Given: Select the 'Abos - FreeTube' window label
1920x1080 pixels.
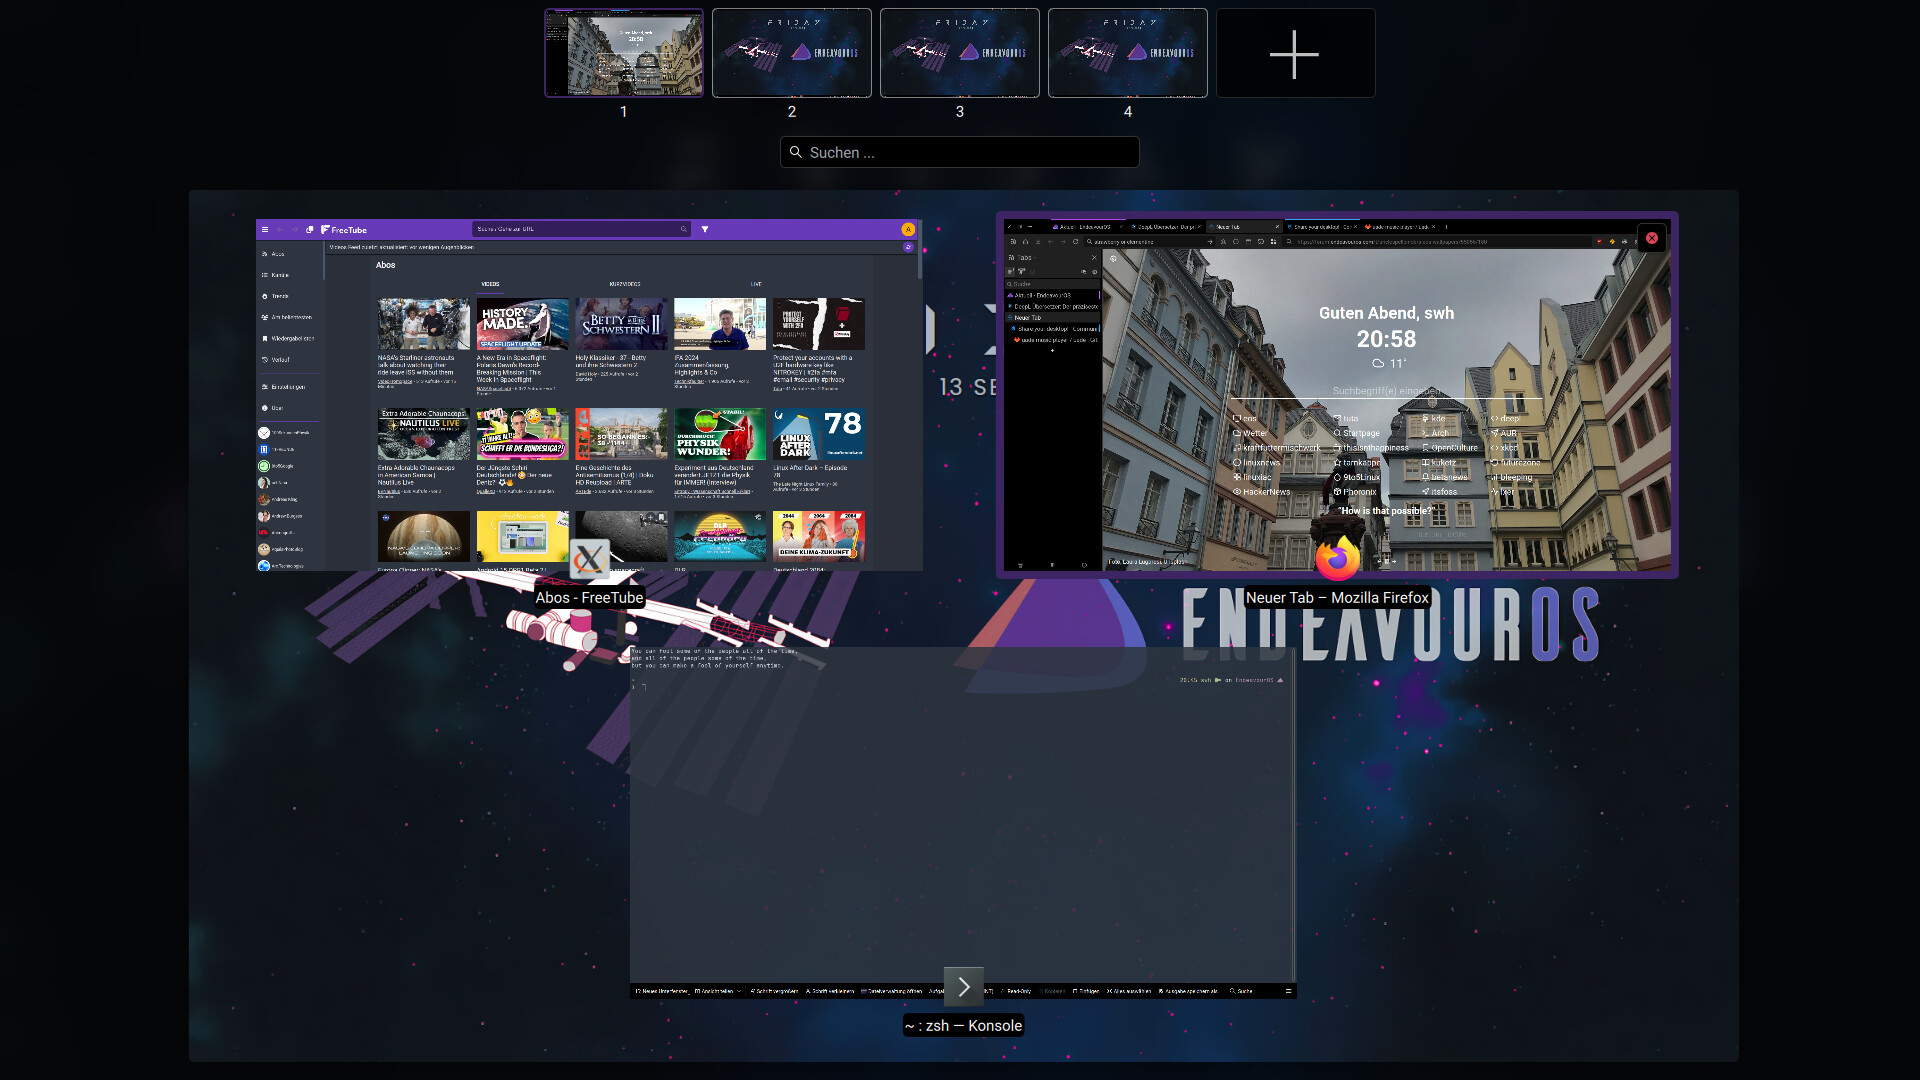Looking at the screenshot, I should [589, 597].
